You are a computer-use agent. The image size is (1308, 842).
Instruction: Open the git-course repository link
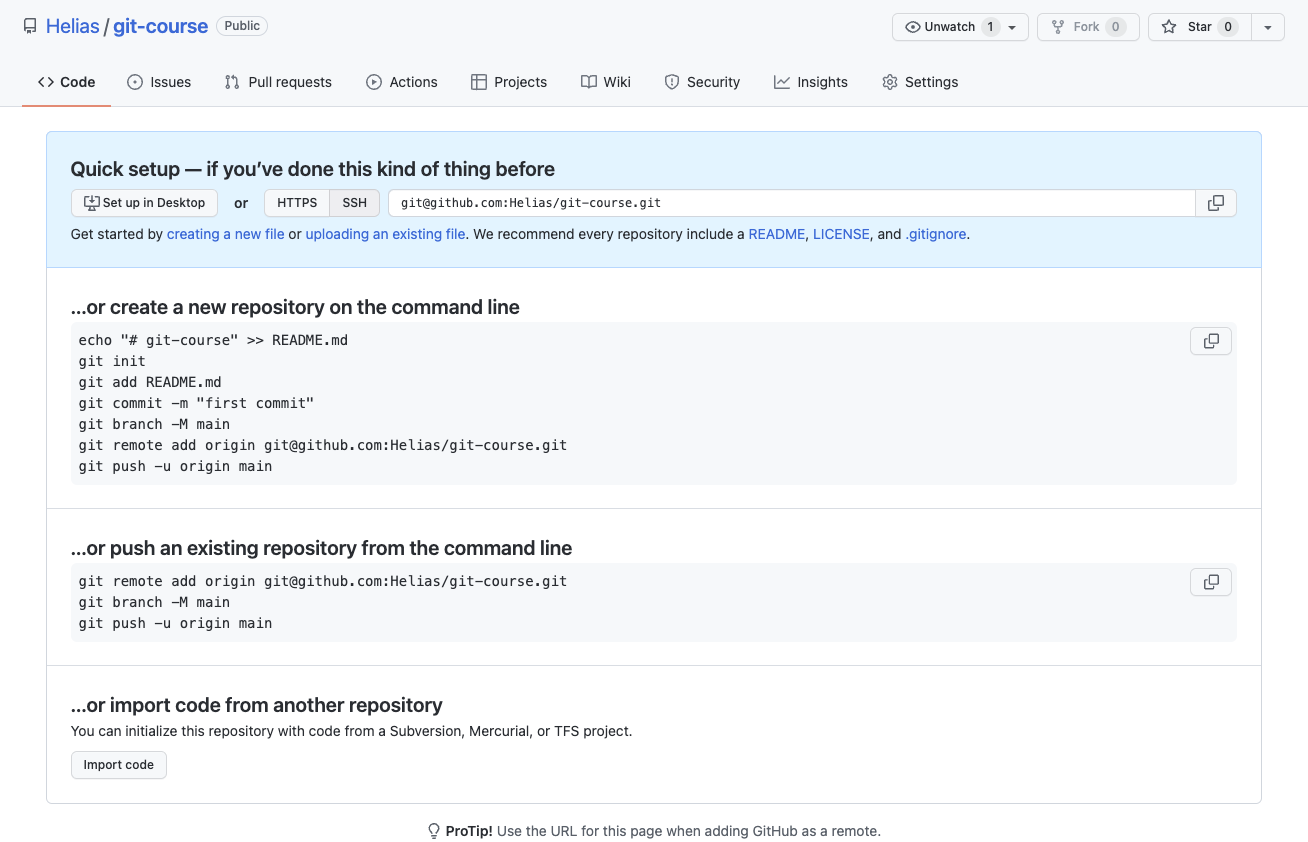(x=160, y=27)
